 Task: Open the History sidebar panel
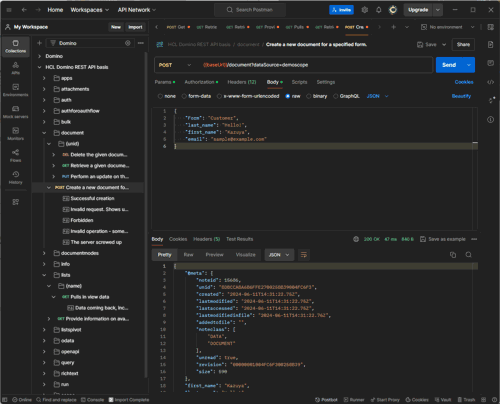[x=15, y=178]
